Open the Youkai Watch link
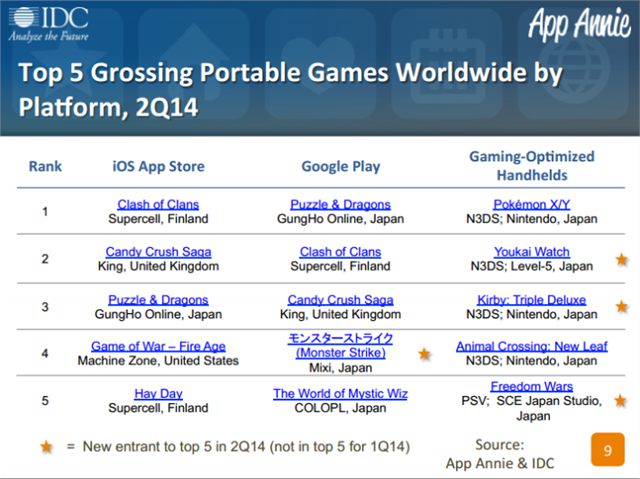The width and height of the screenshot is (640, 479). point(531,252)
